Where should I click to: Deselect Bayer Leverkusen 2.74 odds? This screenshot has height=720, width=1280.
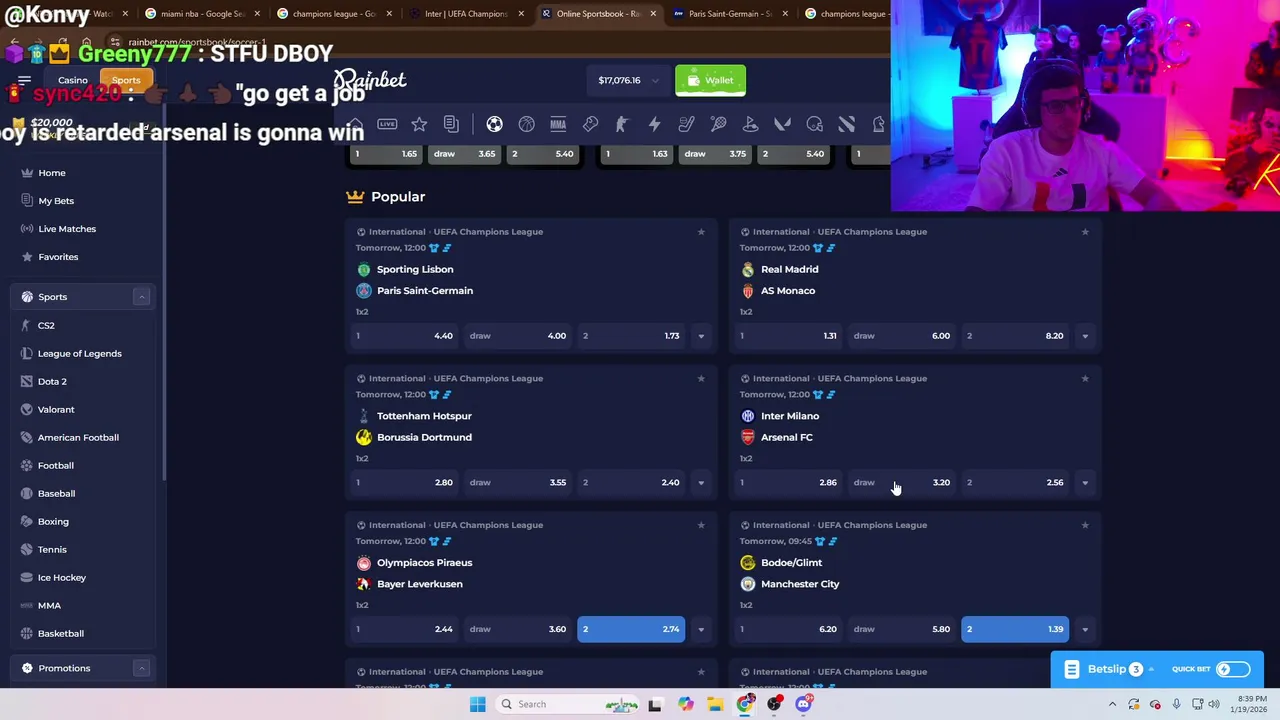(631, 629)
